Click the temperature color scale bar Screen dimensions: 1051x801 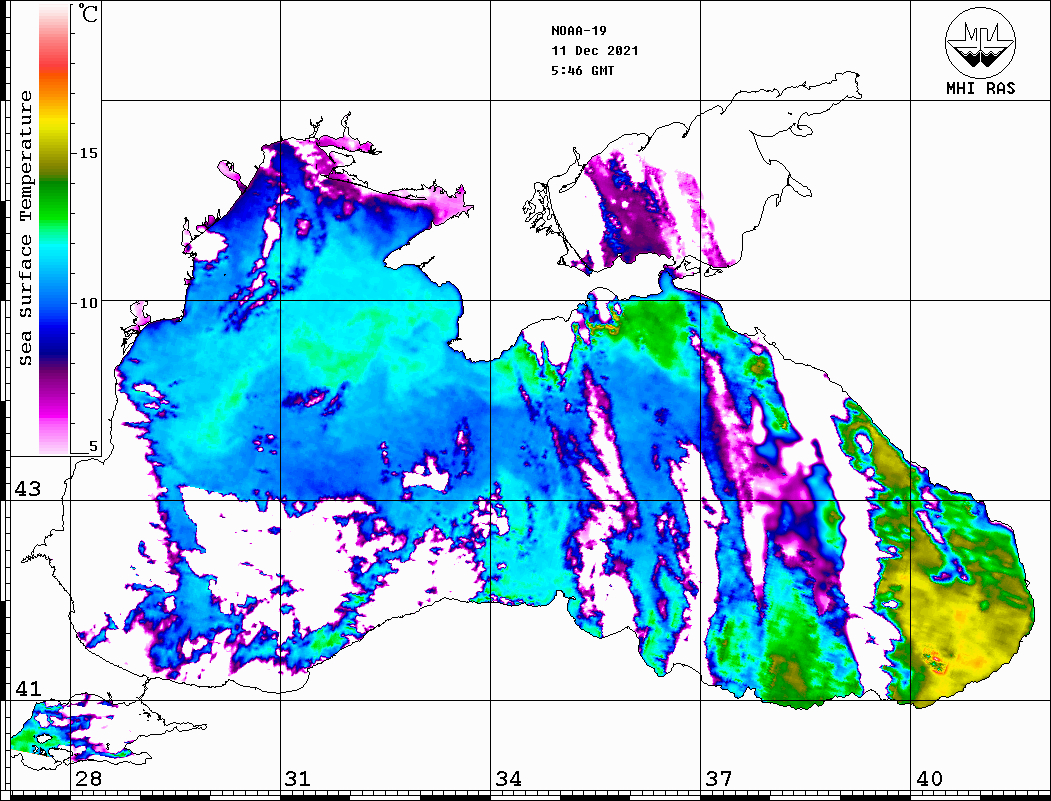pyautogui.click(x=54, y=229)
